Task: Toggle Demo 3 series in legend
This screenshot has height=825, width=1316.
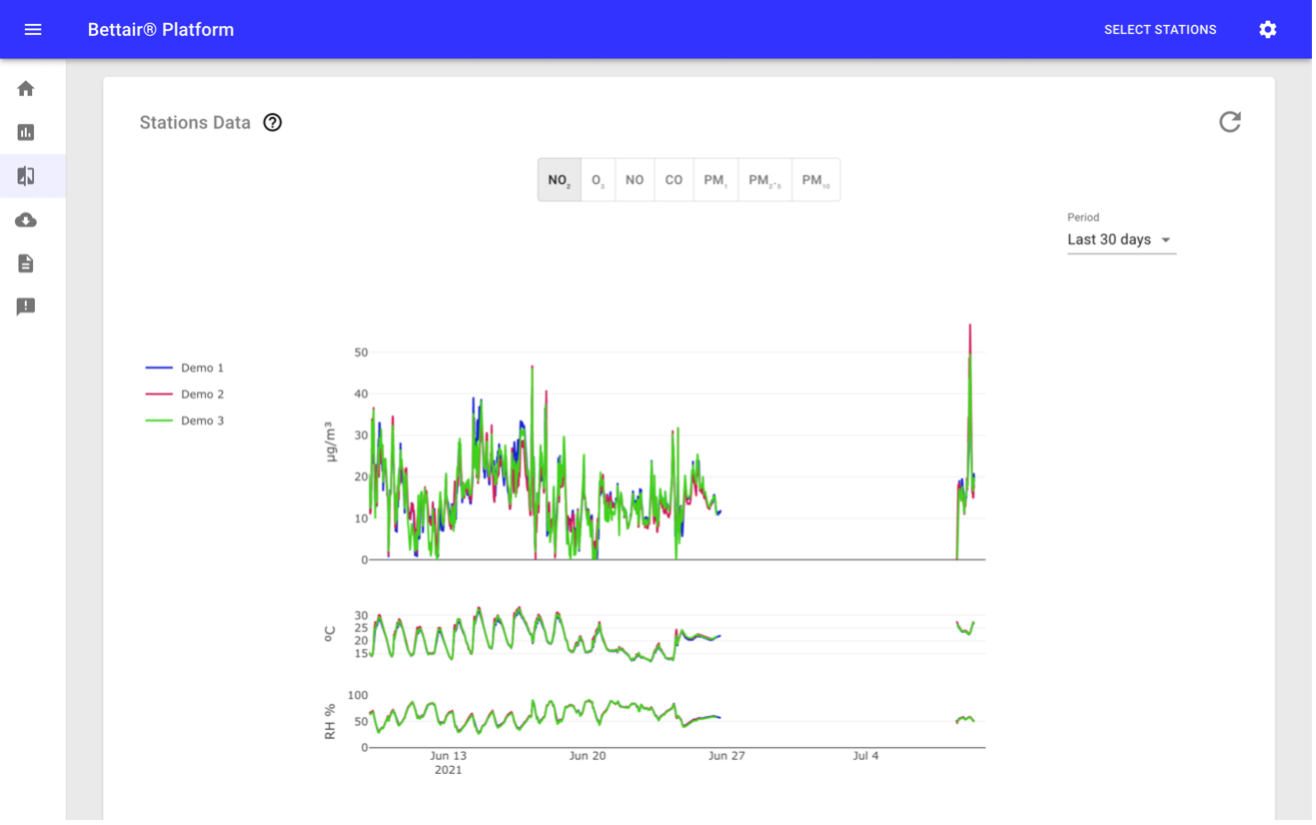Action: tap(185, 421)
